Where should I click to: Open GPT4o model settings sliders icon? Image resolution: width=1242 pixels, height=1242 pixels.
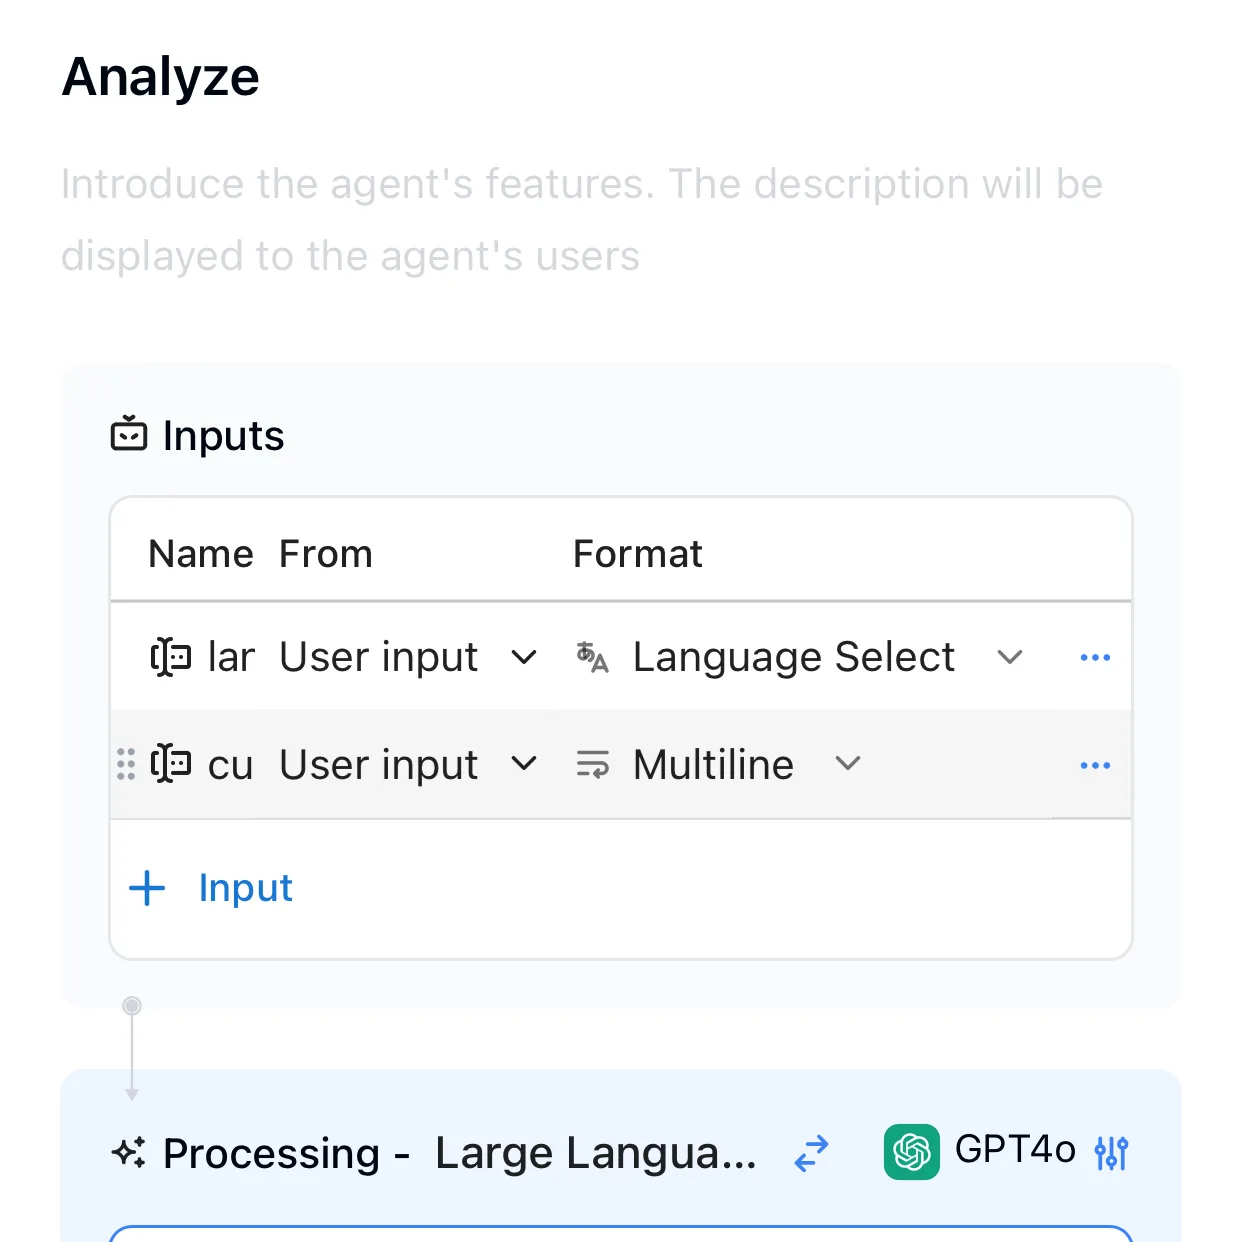pos(1111,1153)
